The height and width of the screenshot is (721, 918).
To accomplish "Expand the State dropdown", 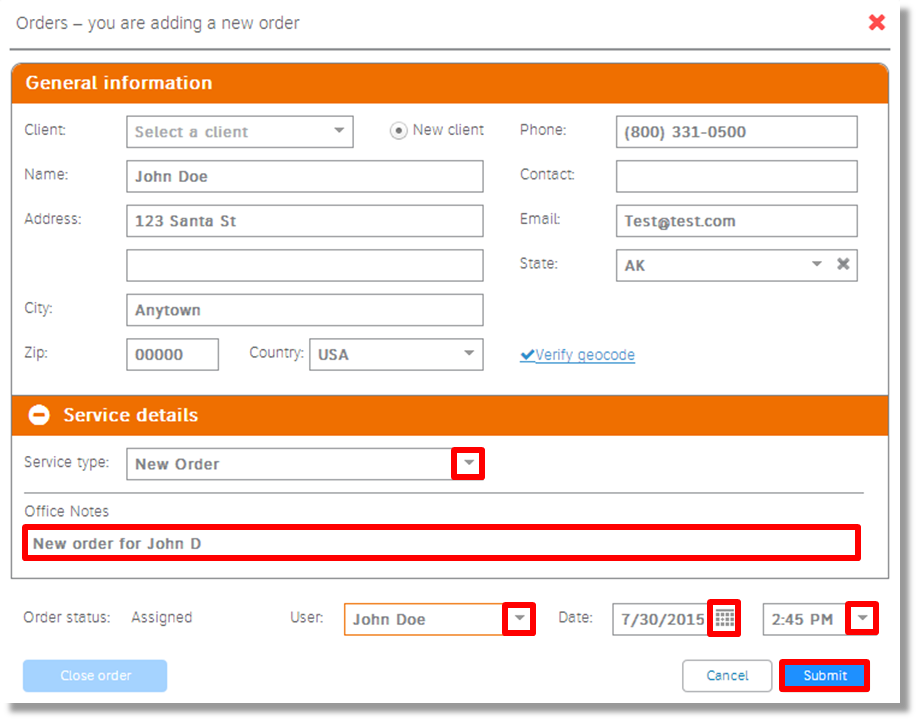I will click(817, 264).
